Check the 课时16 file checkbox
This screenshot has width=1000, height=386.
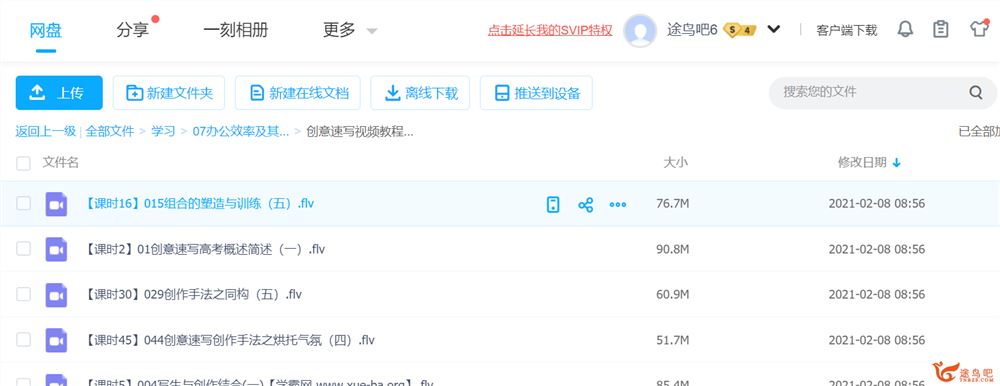[x=23, y=204]
